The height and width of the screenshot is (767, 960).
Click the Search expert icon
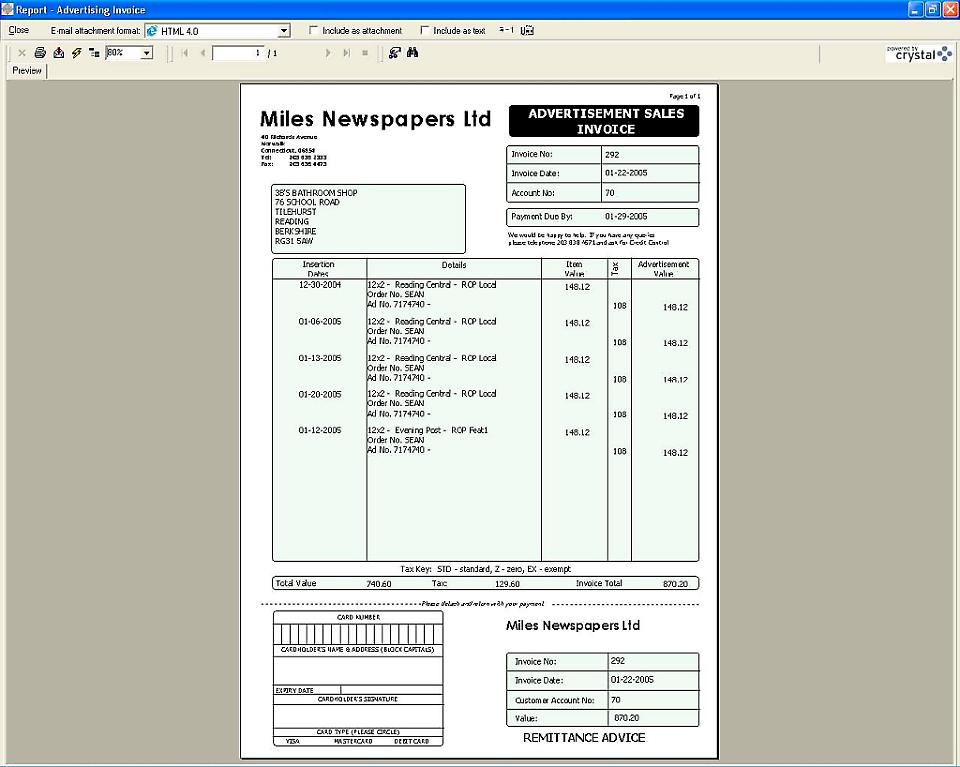coord(395,53)
